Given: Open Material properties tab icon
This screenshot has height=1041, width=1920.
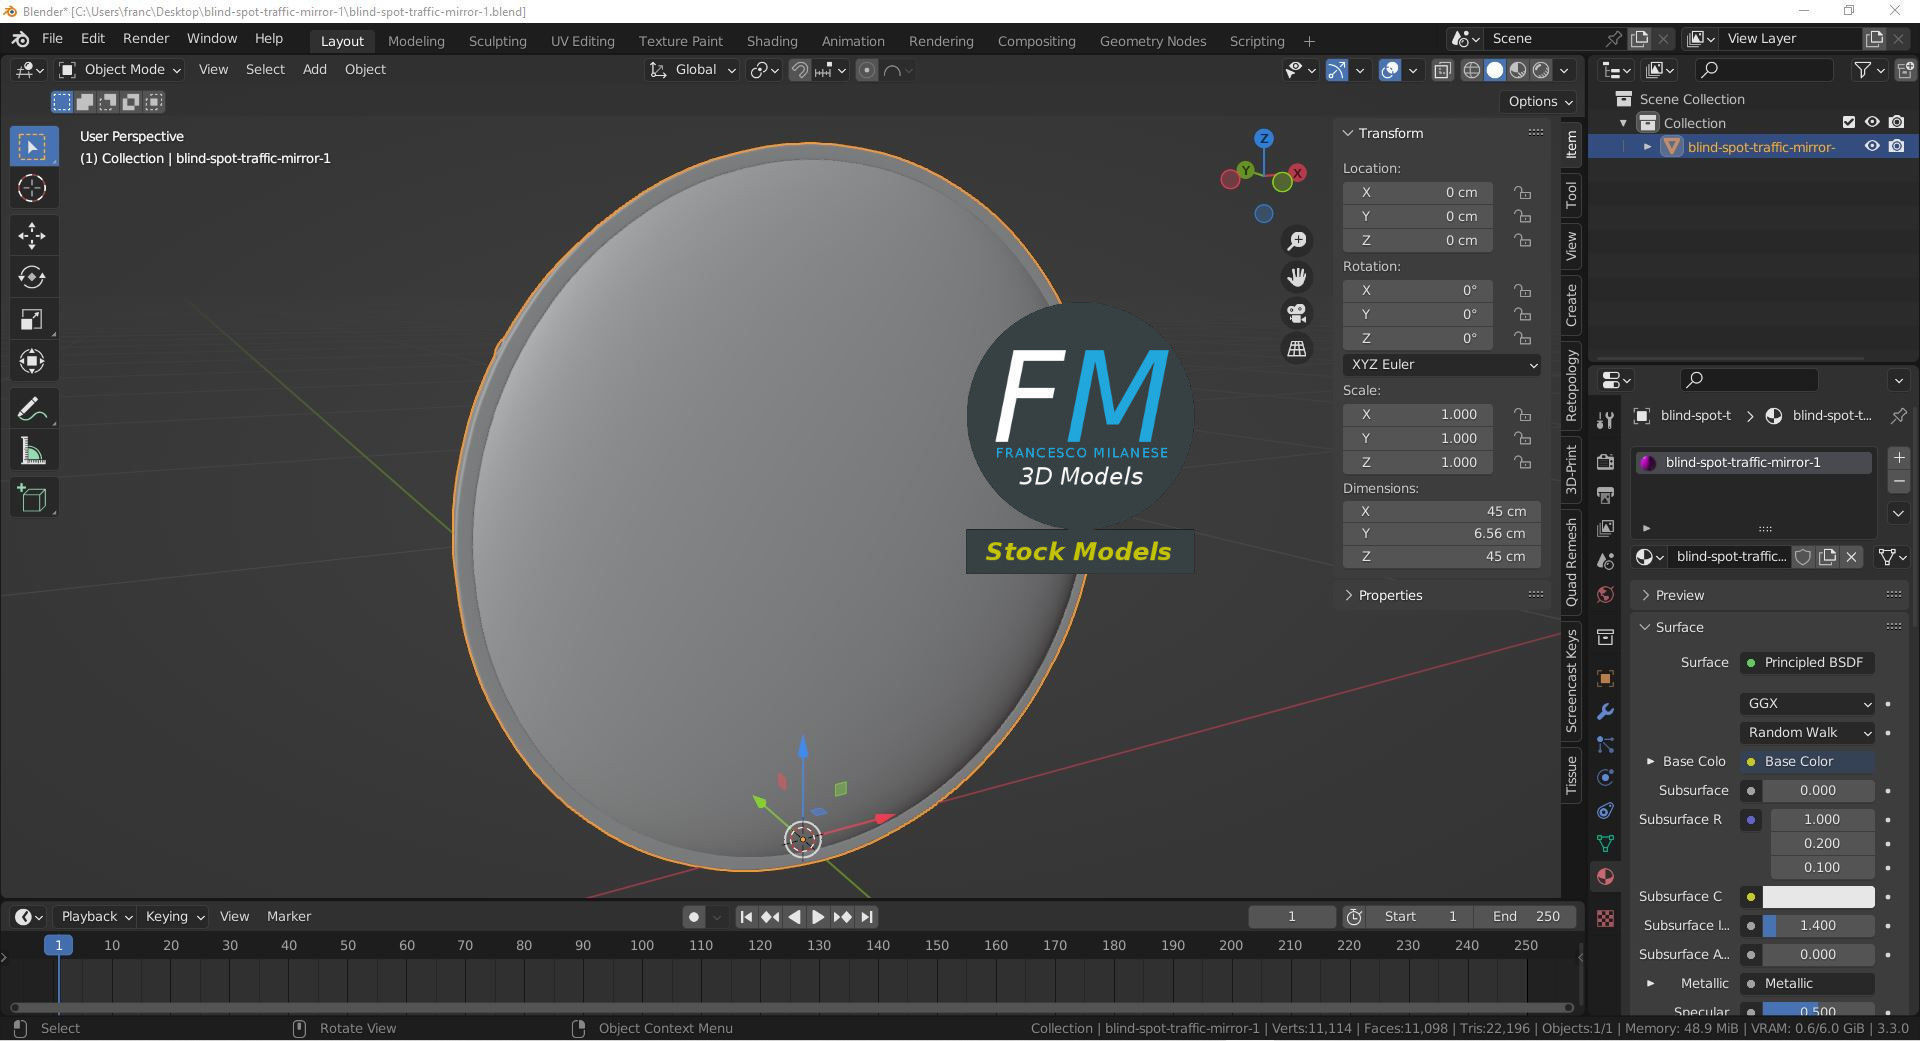Looking at the screenshot, I should (1605, 876).
